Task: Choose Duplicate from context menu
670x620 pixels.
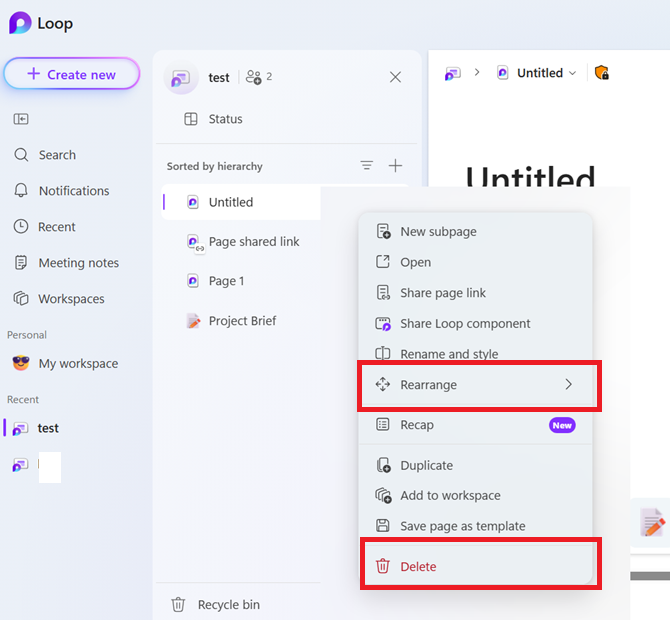Action: coord(475,465)
